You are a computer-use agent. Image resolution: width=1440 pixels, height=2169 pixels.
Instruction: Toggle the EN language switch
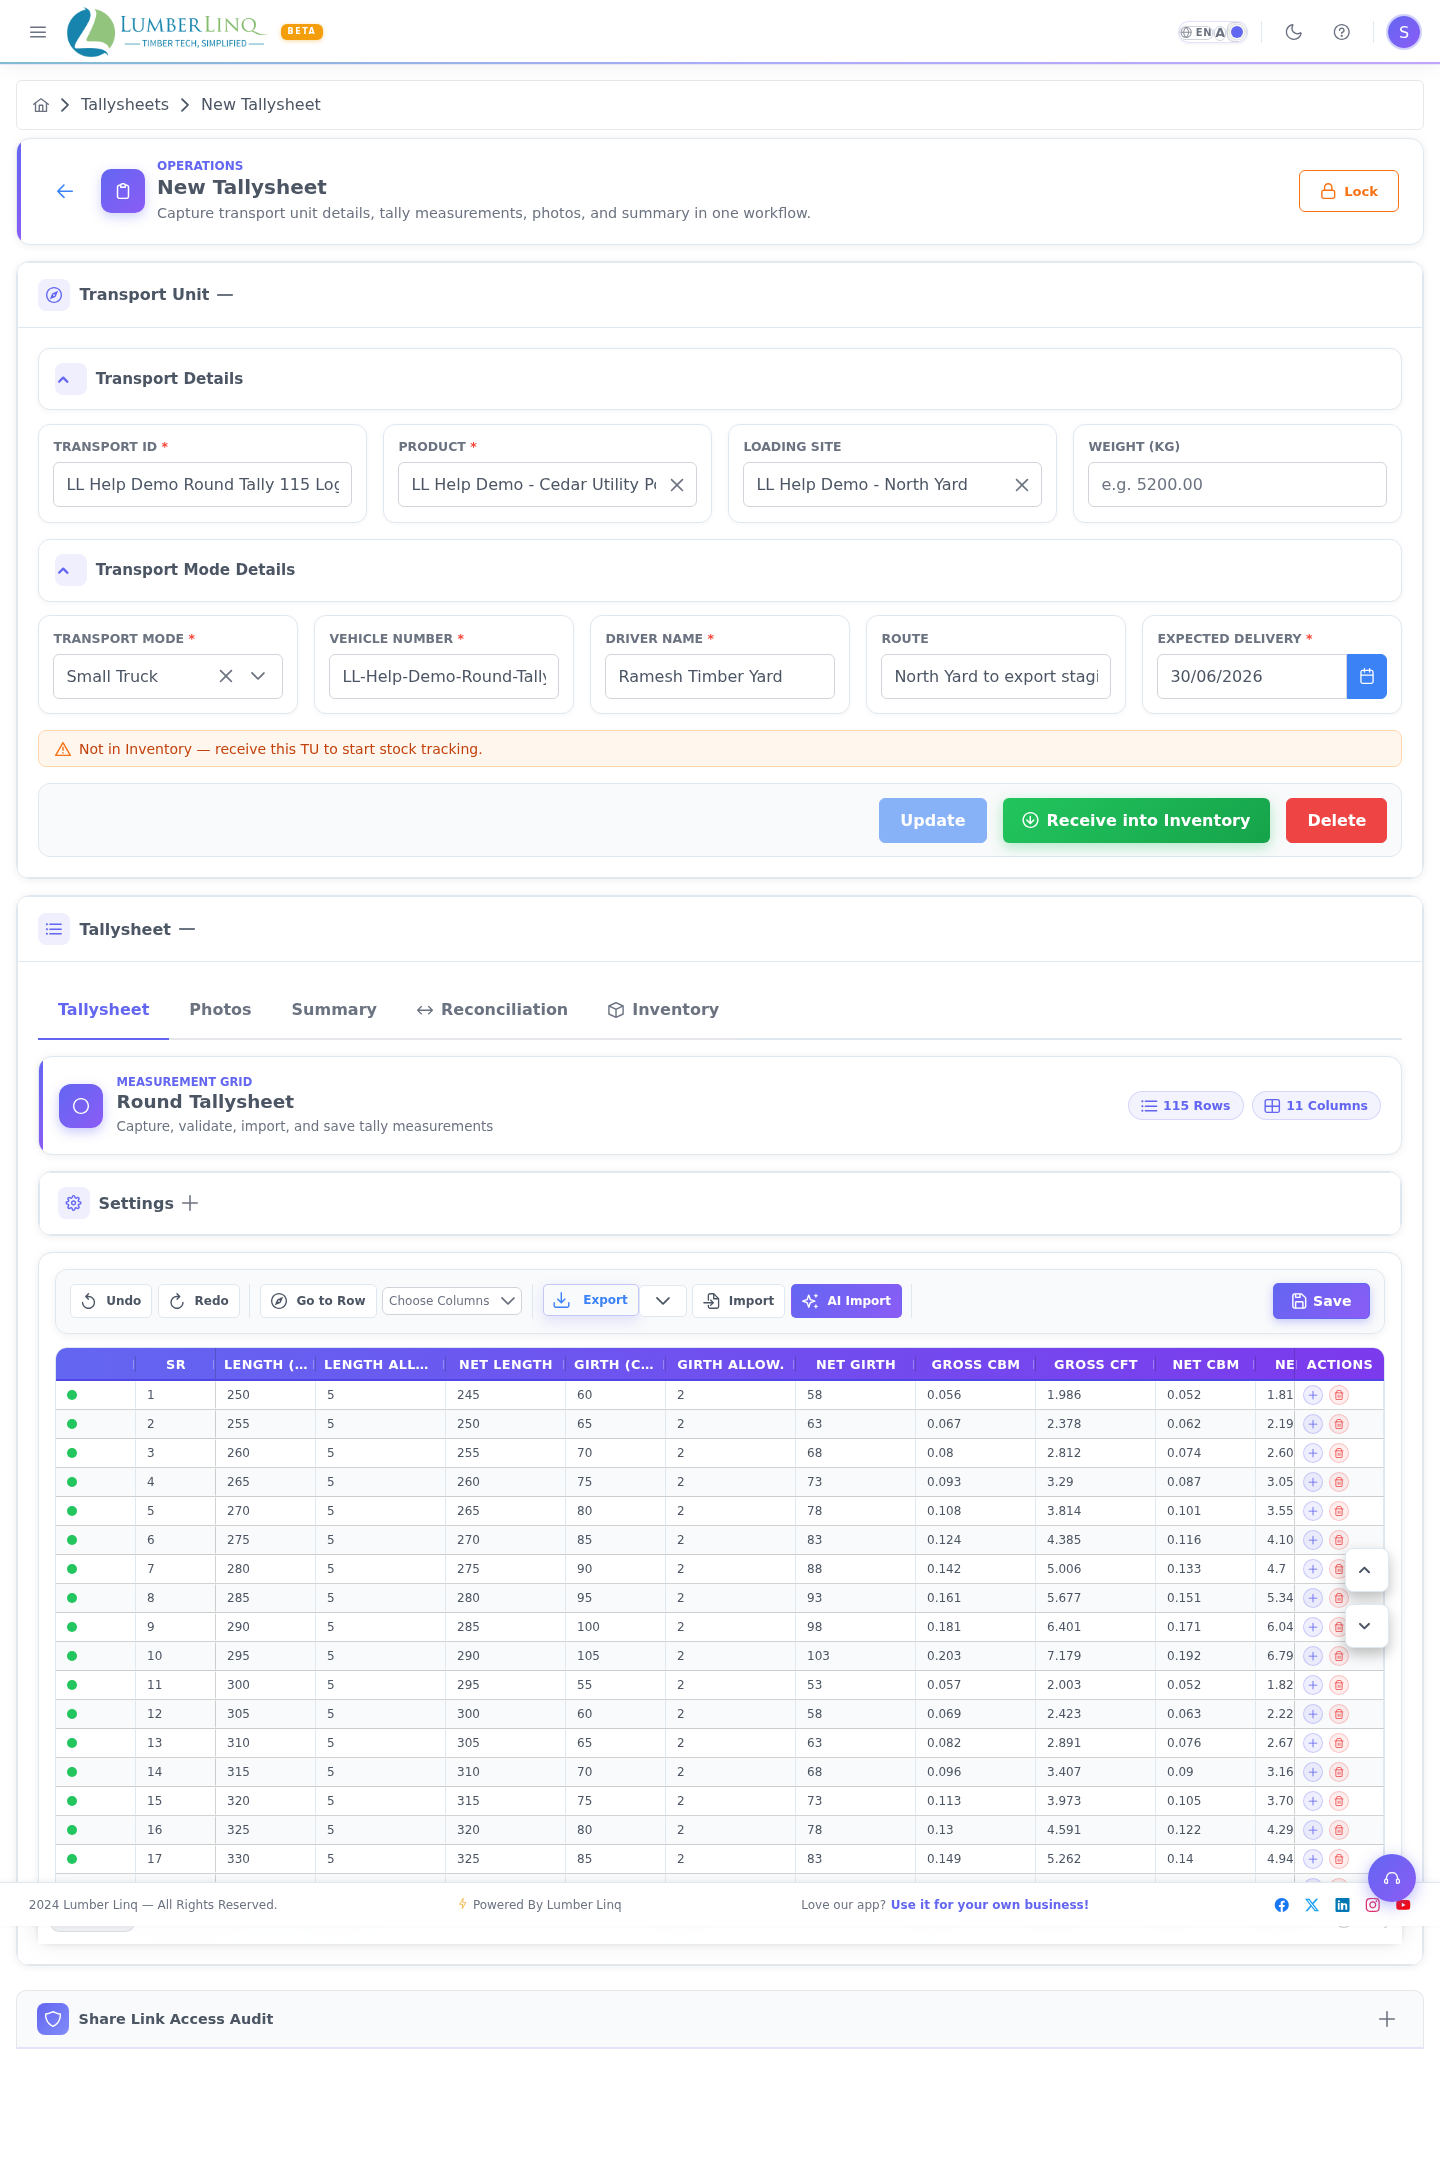(1212, 32)
